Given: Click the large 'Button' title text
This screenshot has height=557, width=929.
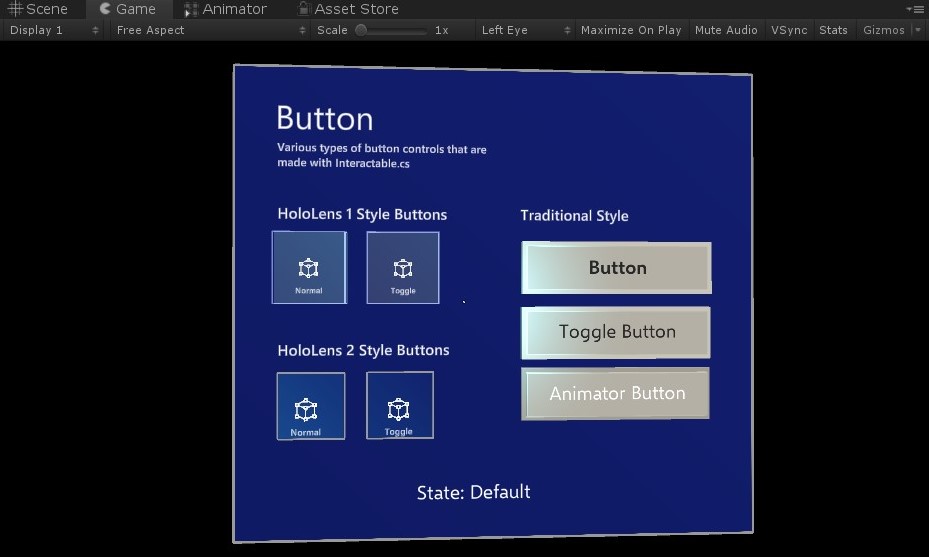Looking at the screenshot, I should [325, 118].
